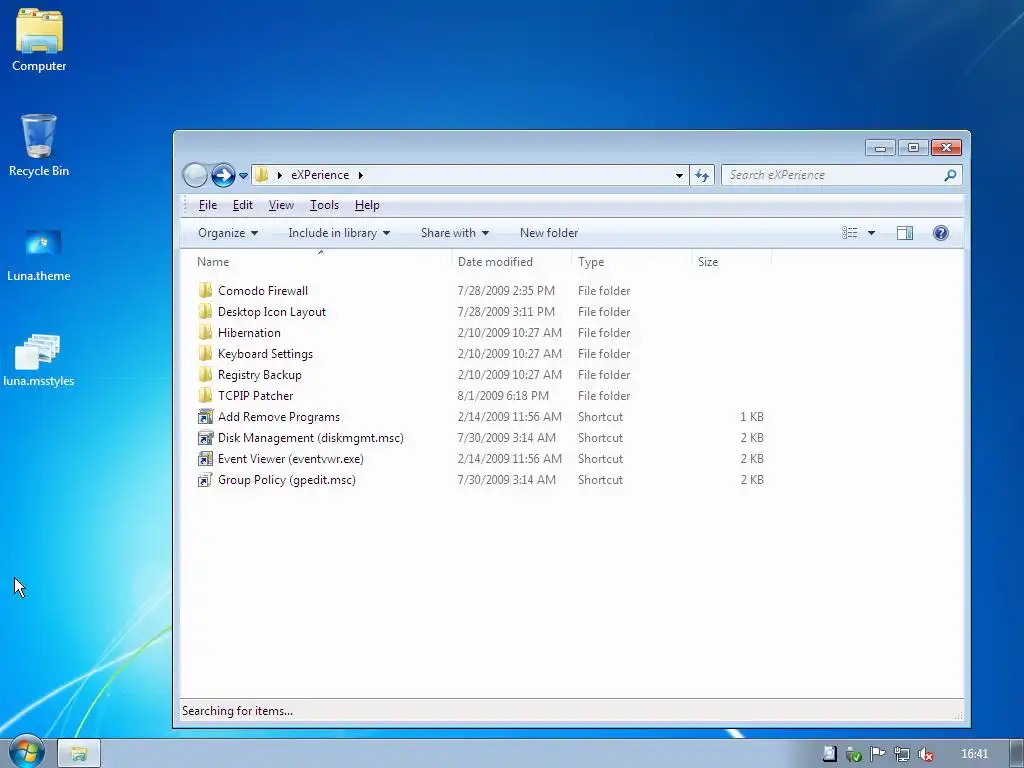Screen dimensions: 1024x768
Task: Open Include in library dropdown
Action: tap(339, 233)
